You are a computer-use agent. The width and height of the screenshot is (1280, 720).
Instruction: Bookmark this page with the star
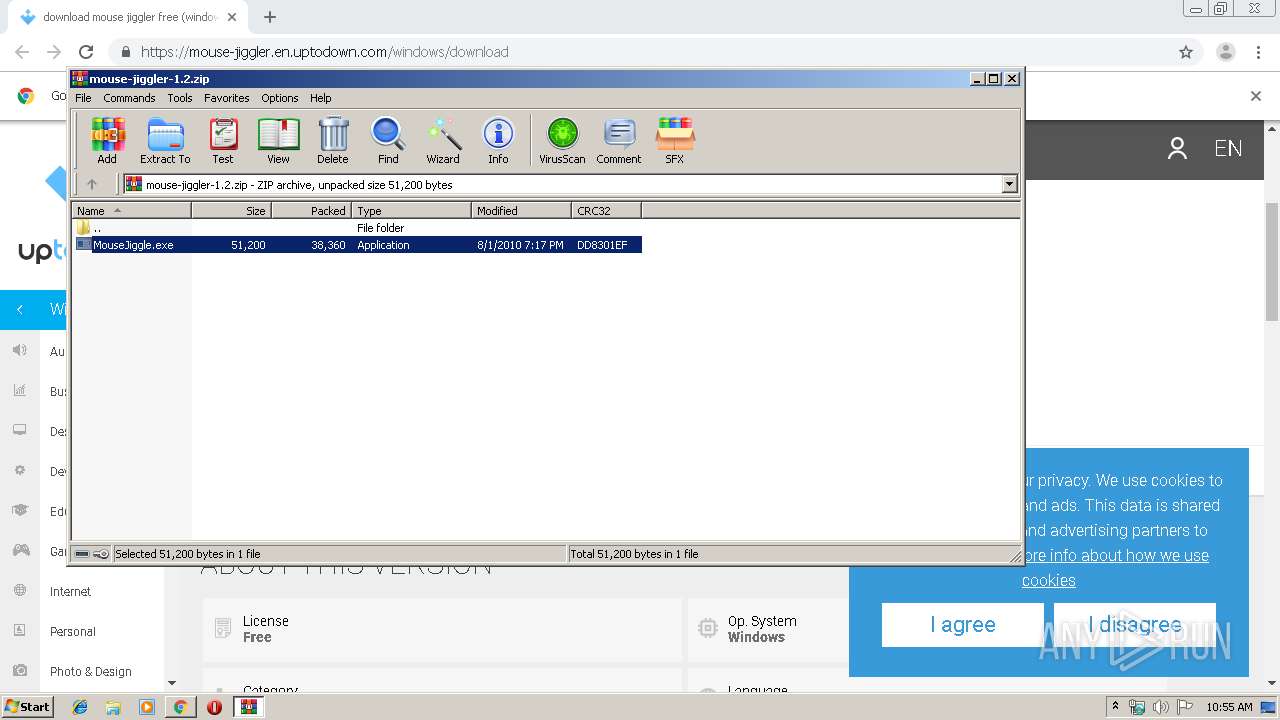1186,52
